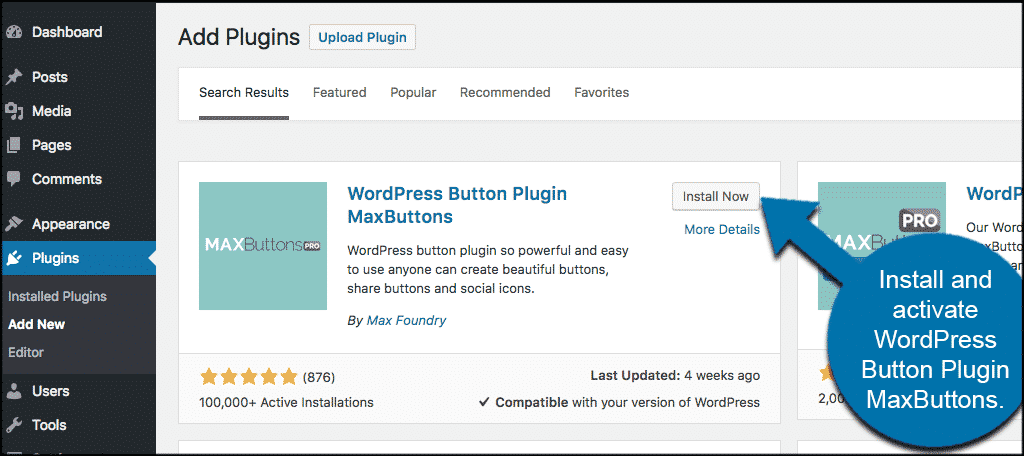1024x456 pixels.
Task: Open Installed Plugins submenu
Action: point(57,297)
